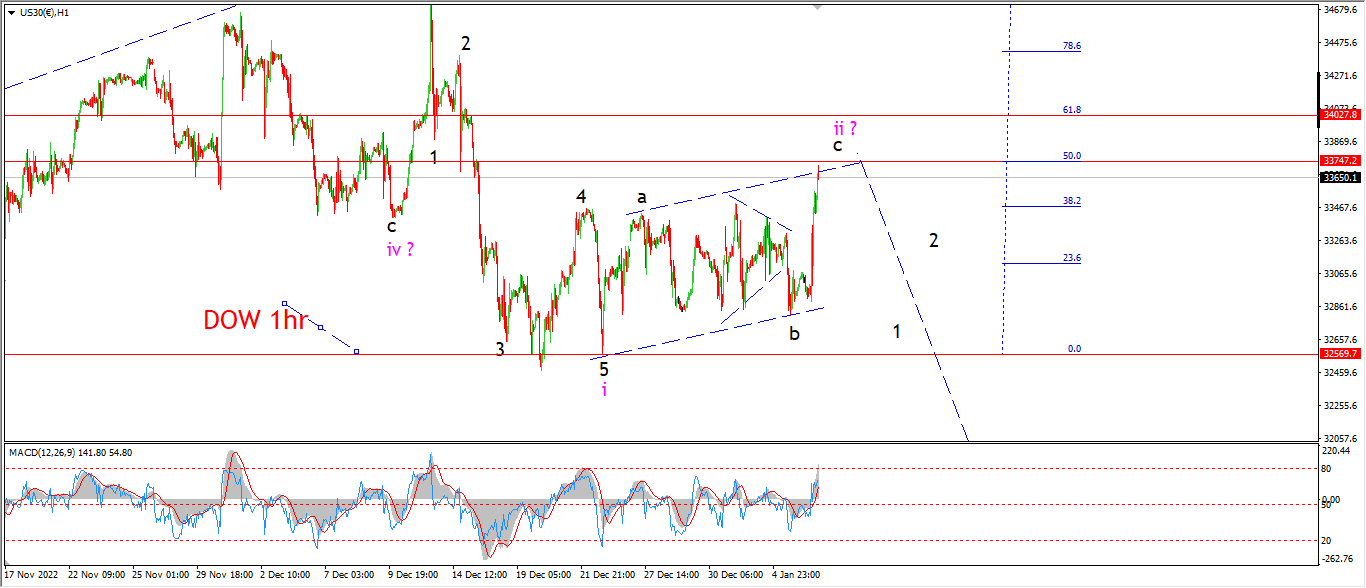Click the red 34027.8 price tag
Viewport: 1366px width, 588px height.
[x=1338, y=116]
